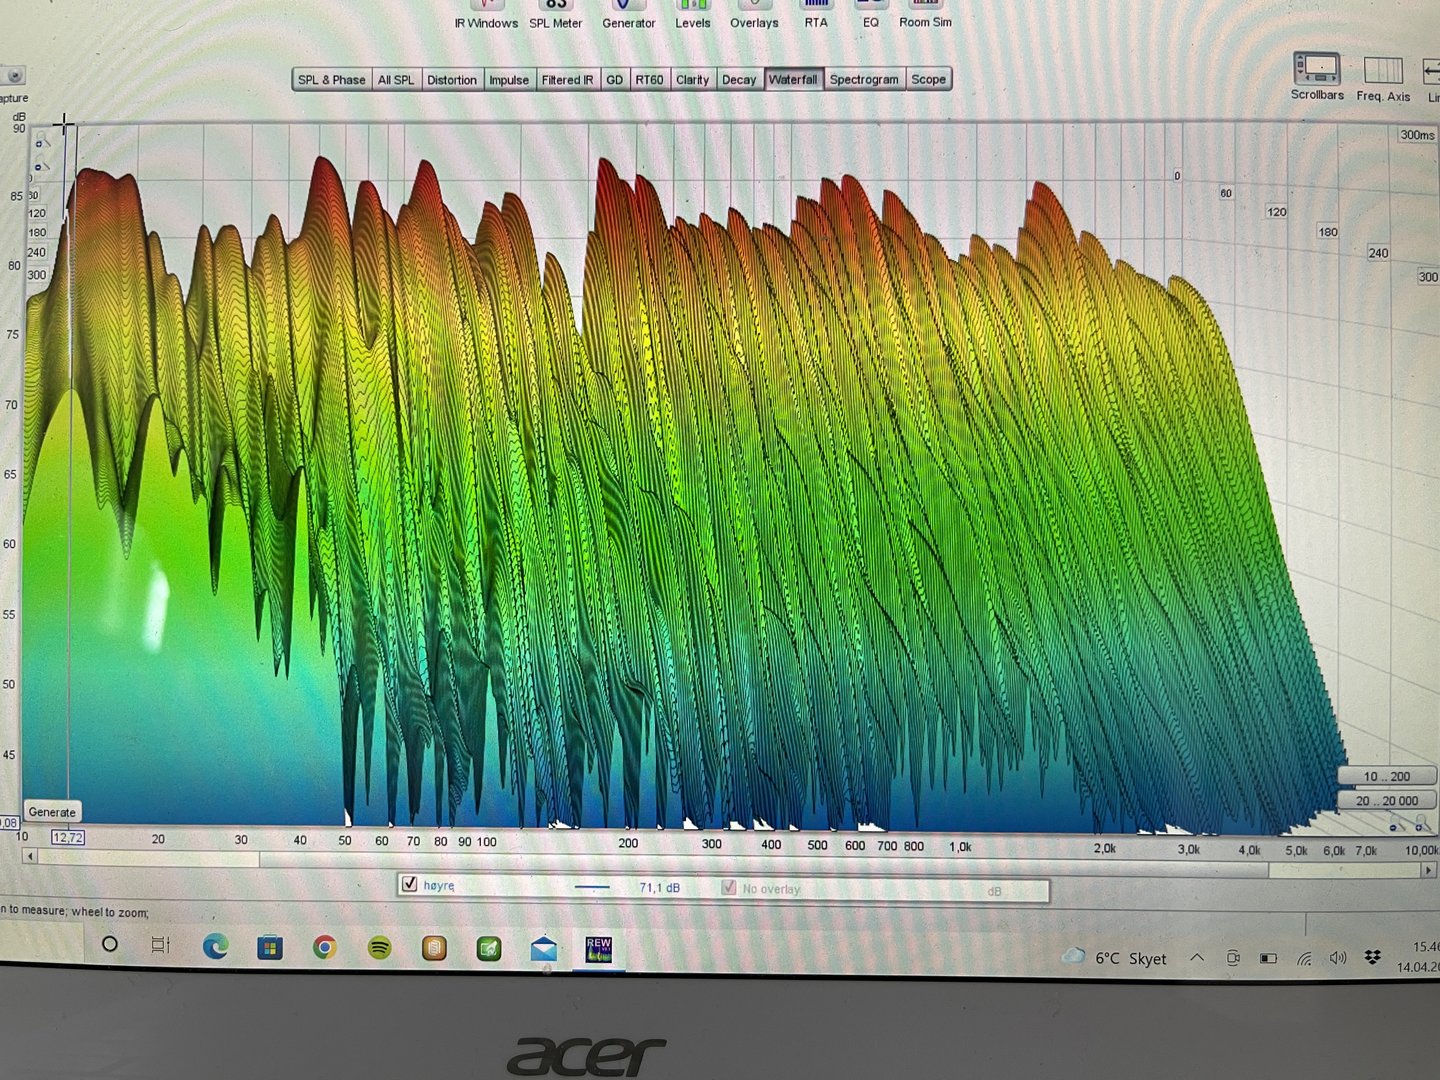Screen dimensions: 1440x1080
Task: Toggle the høyre trace checkbox
Action: pos(409,884)
